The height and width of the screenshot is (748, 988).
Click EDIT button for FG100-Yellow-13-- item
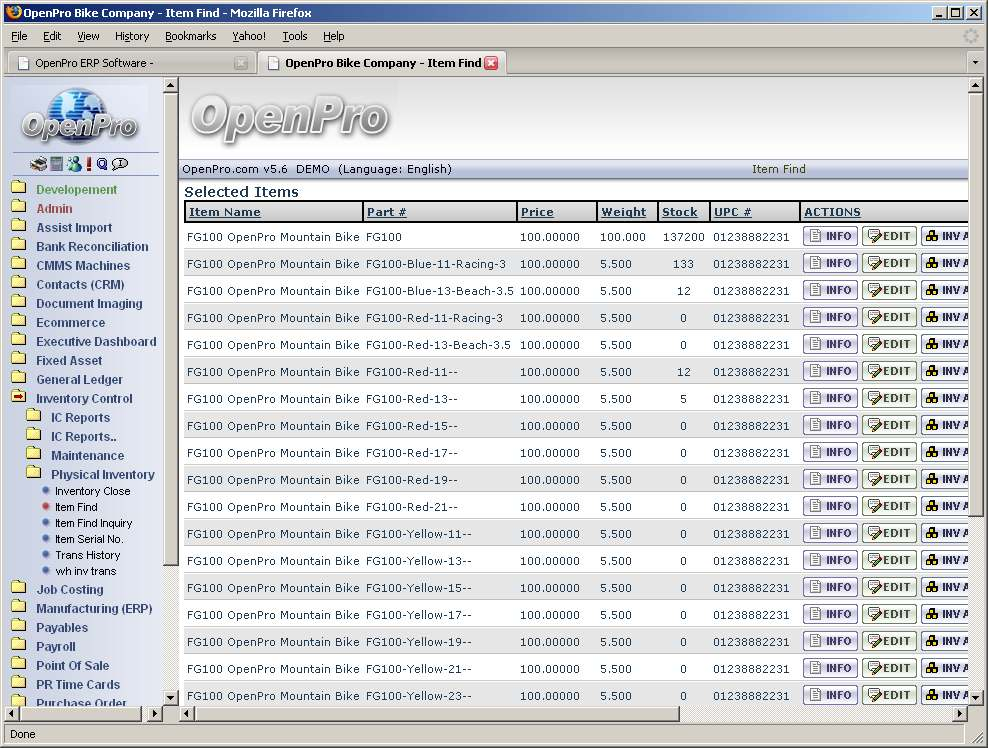(889, 561)
